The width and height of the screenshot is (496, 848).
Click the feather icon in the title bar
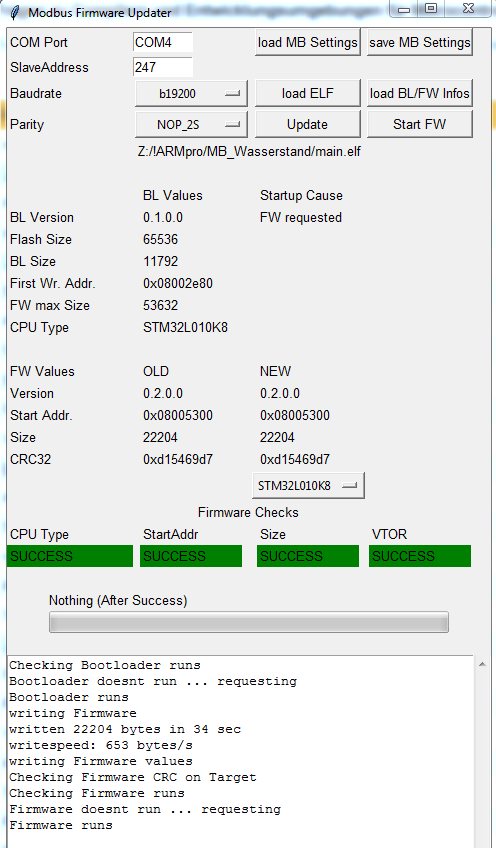[16, 12]
